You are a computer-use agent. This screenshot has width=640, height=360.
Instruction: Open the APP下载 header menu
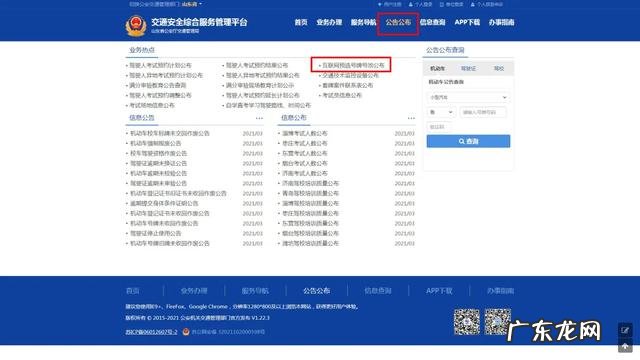(467, 22)
